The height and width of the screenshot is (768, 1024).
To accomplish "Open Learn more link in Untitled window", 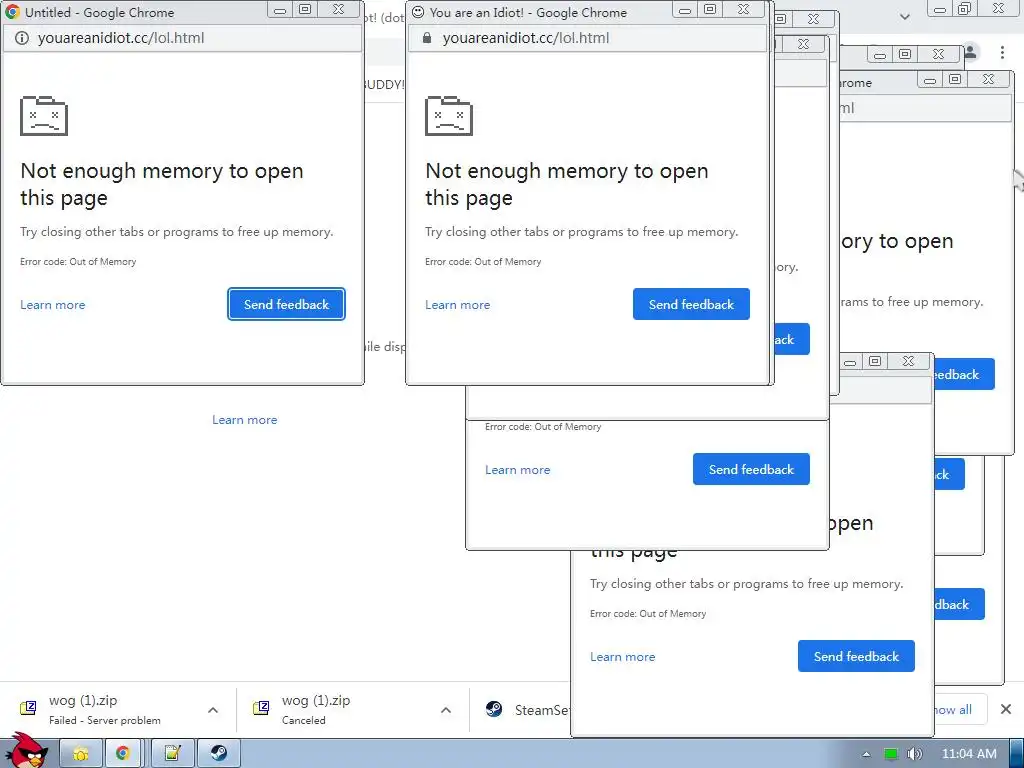I will pyautogui.click(x=53, y=305).
